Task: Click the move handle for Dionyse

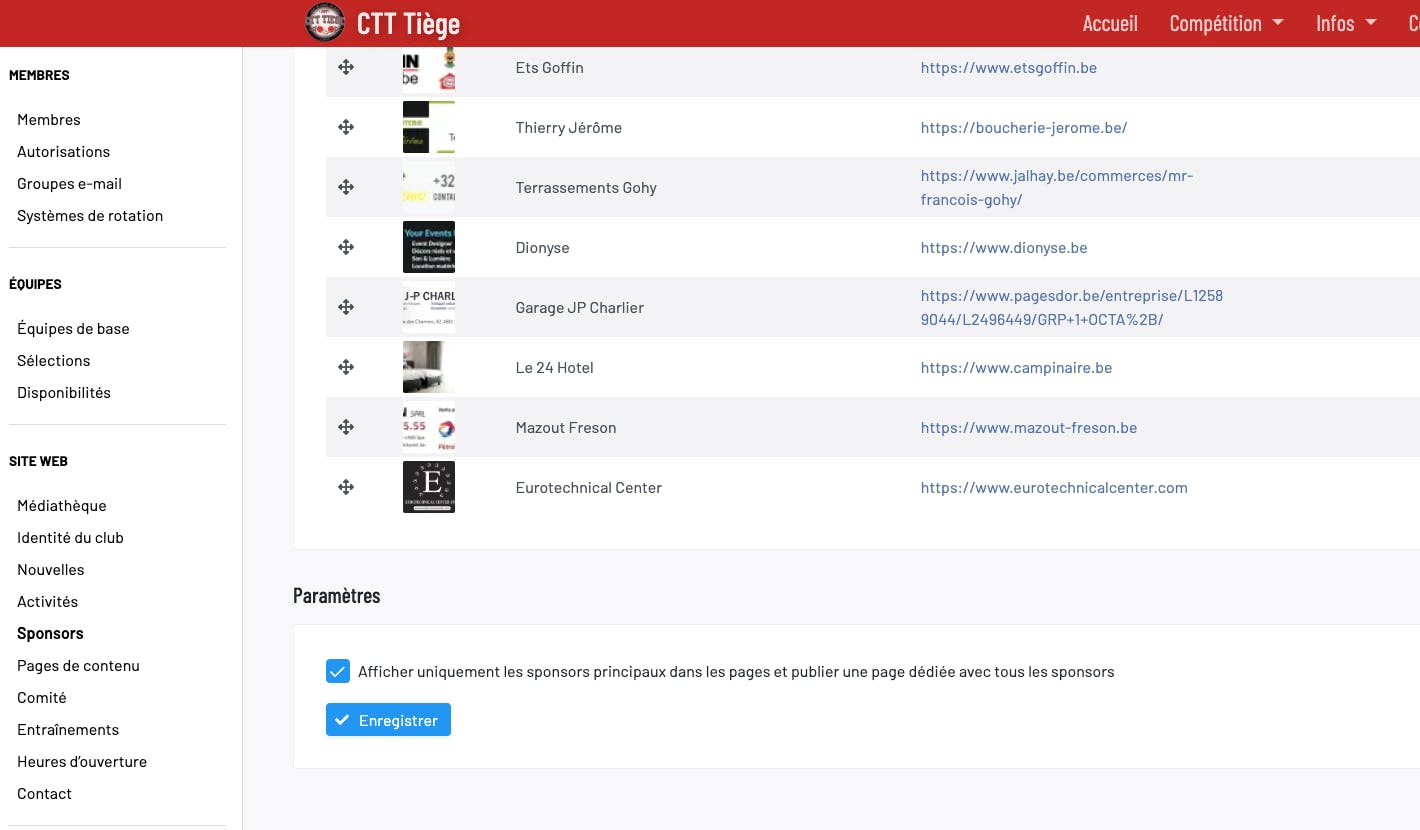Action: point(346,247)
